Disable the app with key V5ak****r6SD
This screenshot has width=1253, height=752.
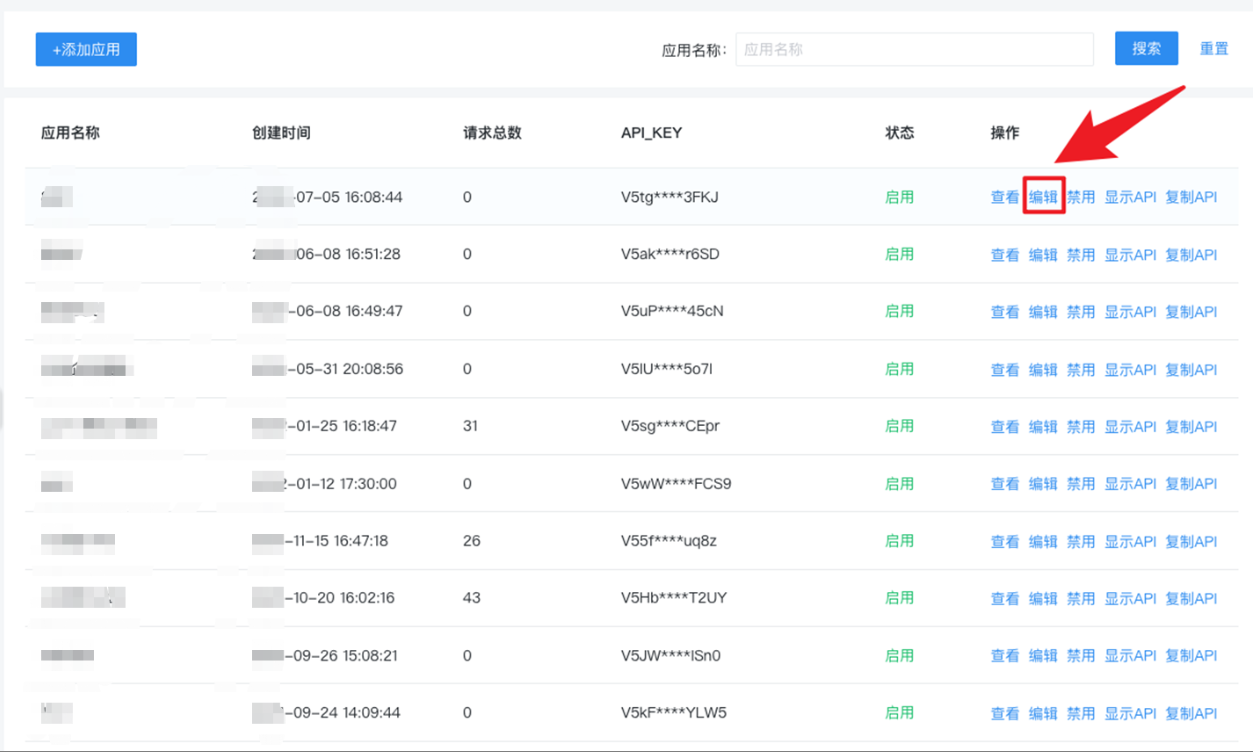1080,255
